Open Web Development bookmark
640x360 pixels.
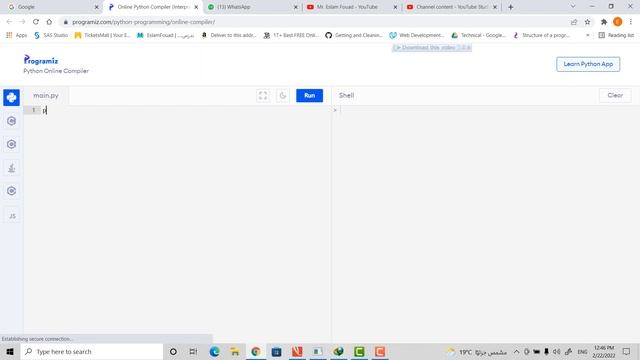click(417, 36)
